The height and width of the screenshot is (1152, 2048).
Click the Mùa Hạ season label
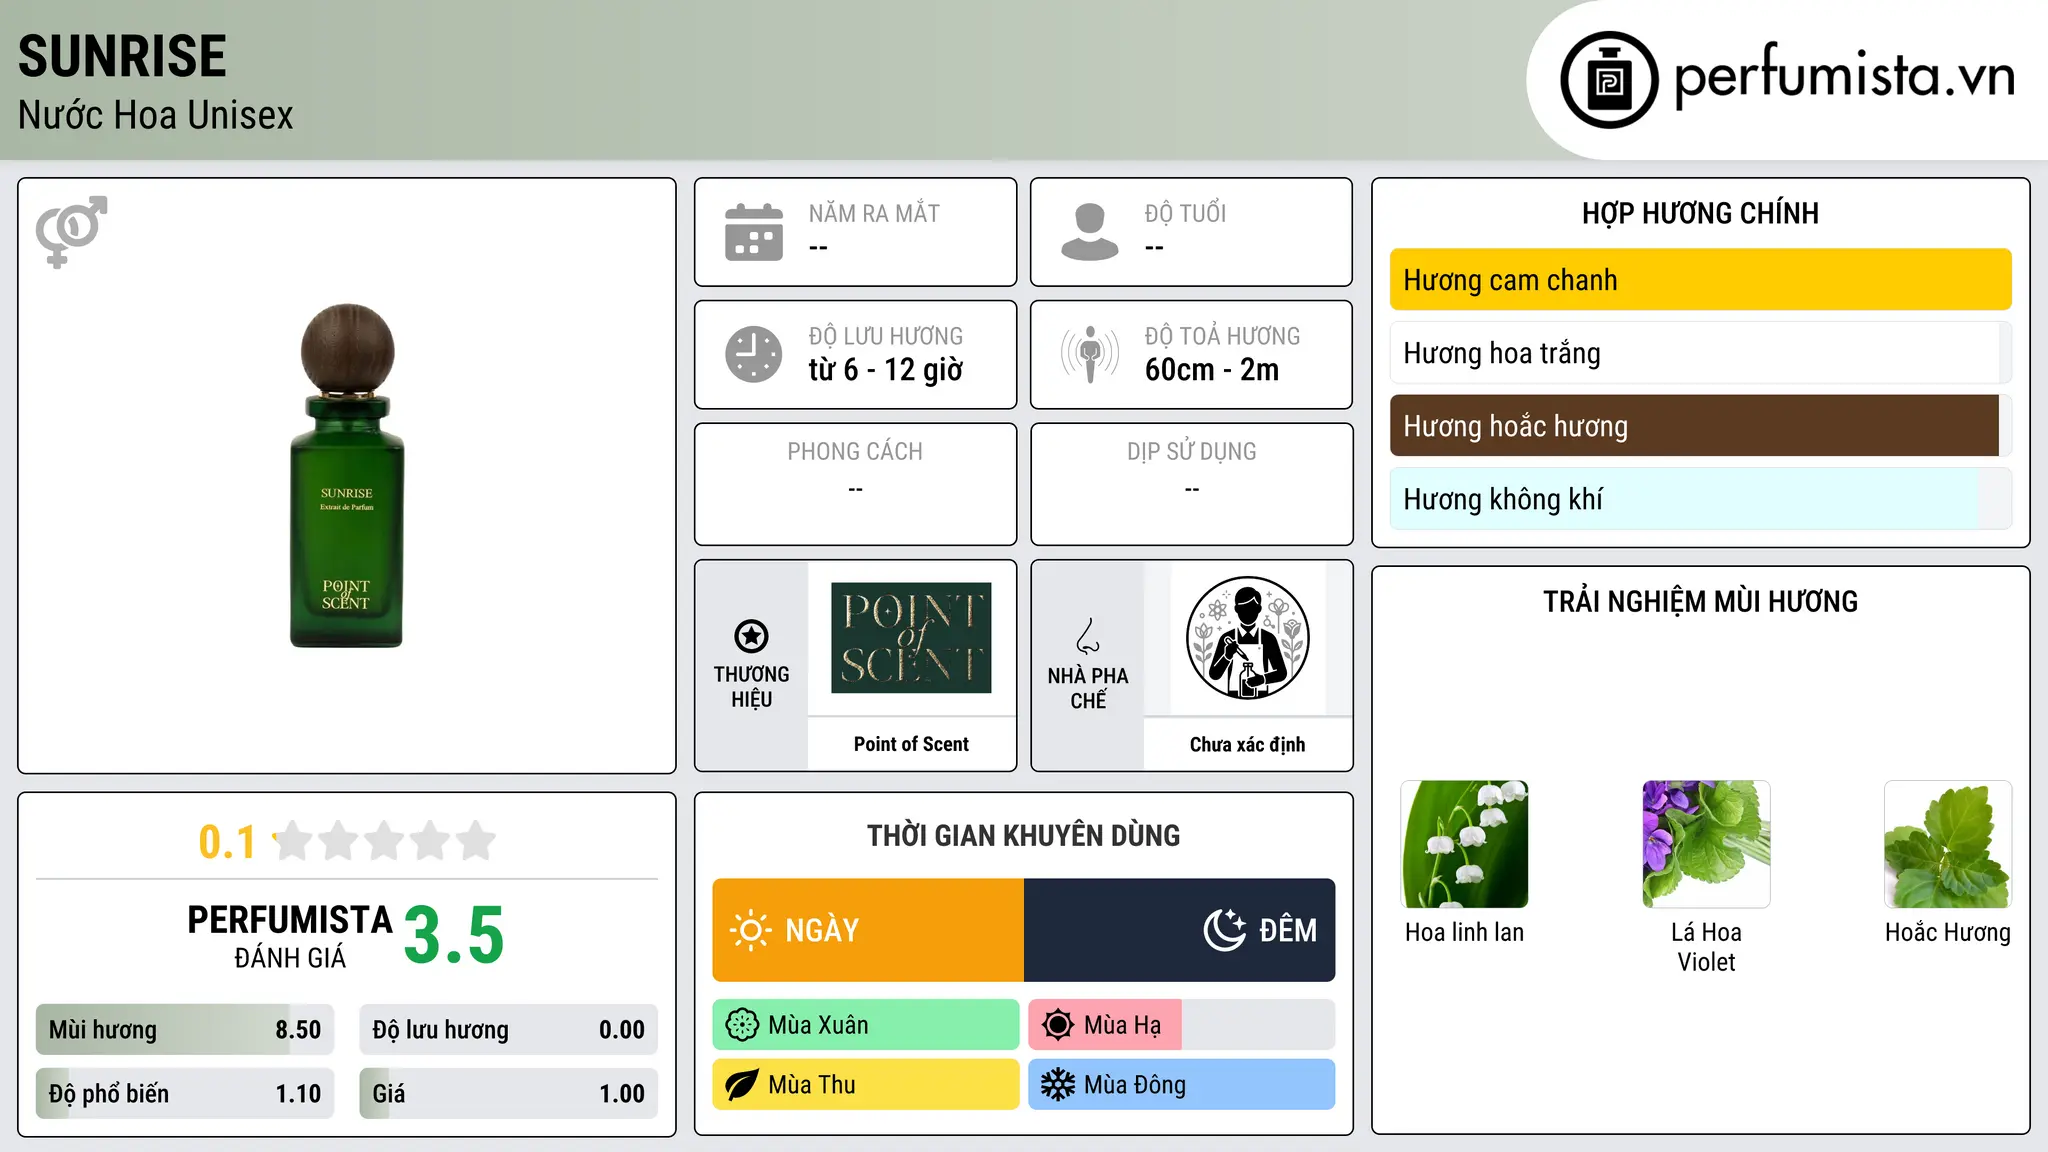click(1122, 1025)
